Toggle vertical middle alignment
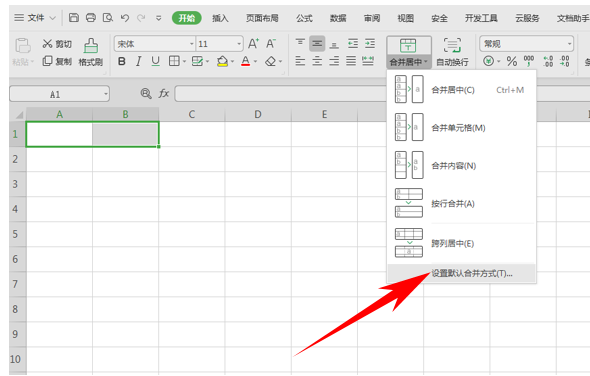The image size is (590, 376). 317,44
